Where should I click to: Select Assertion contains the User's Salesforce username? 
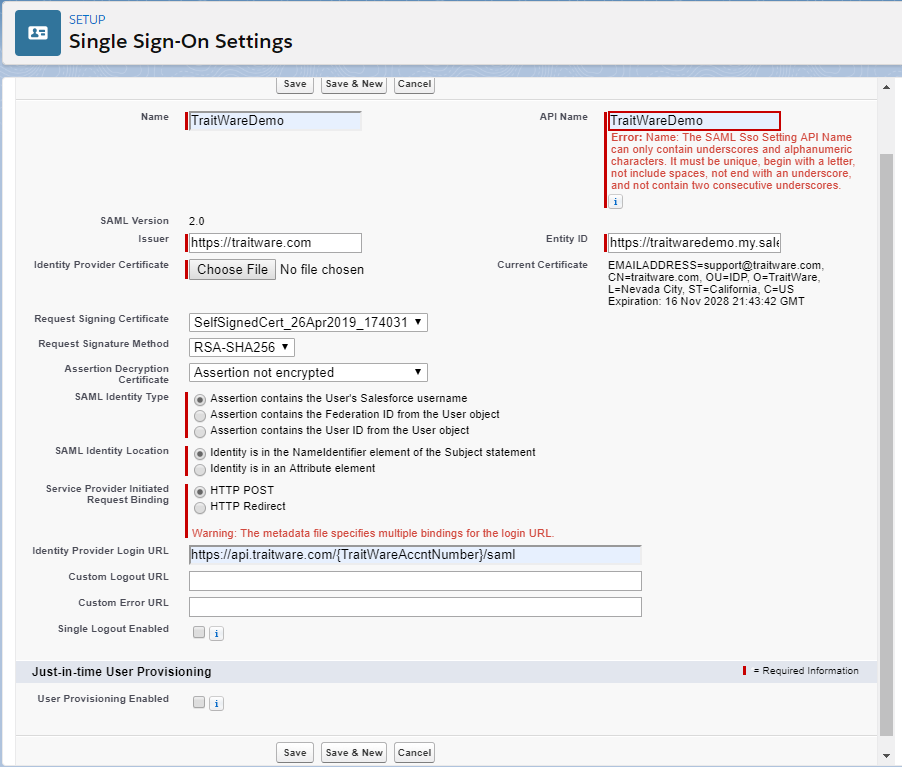pyautogui.click(x=200, y=399)
